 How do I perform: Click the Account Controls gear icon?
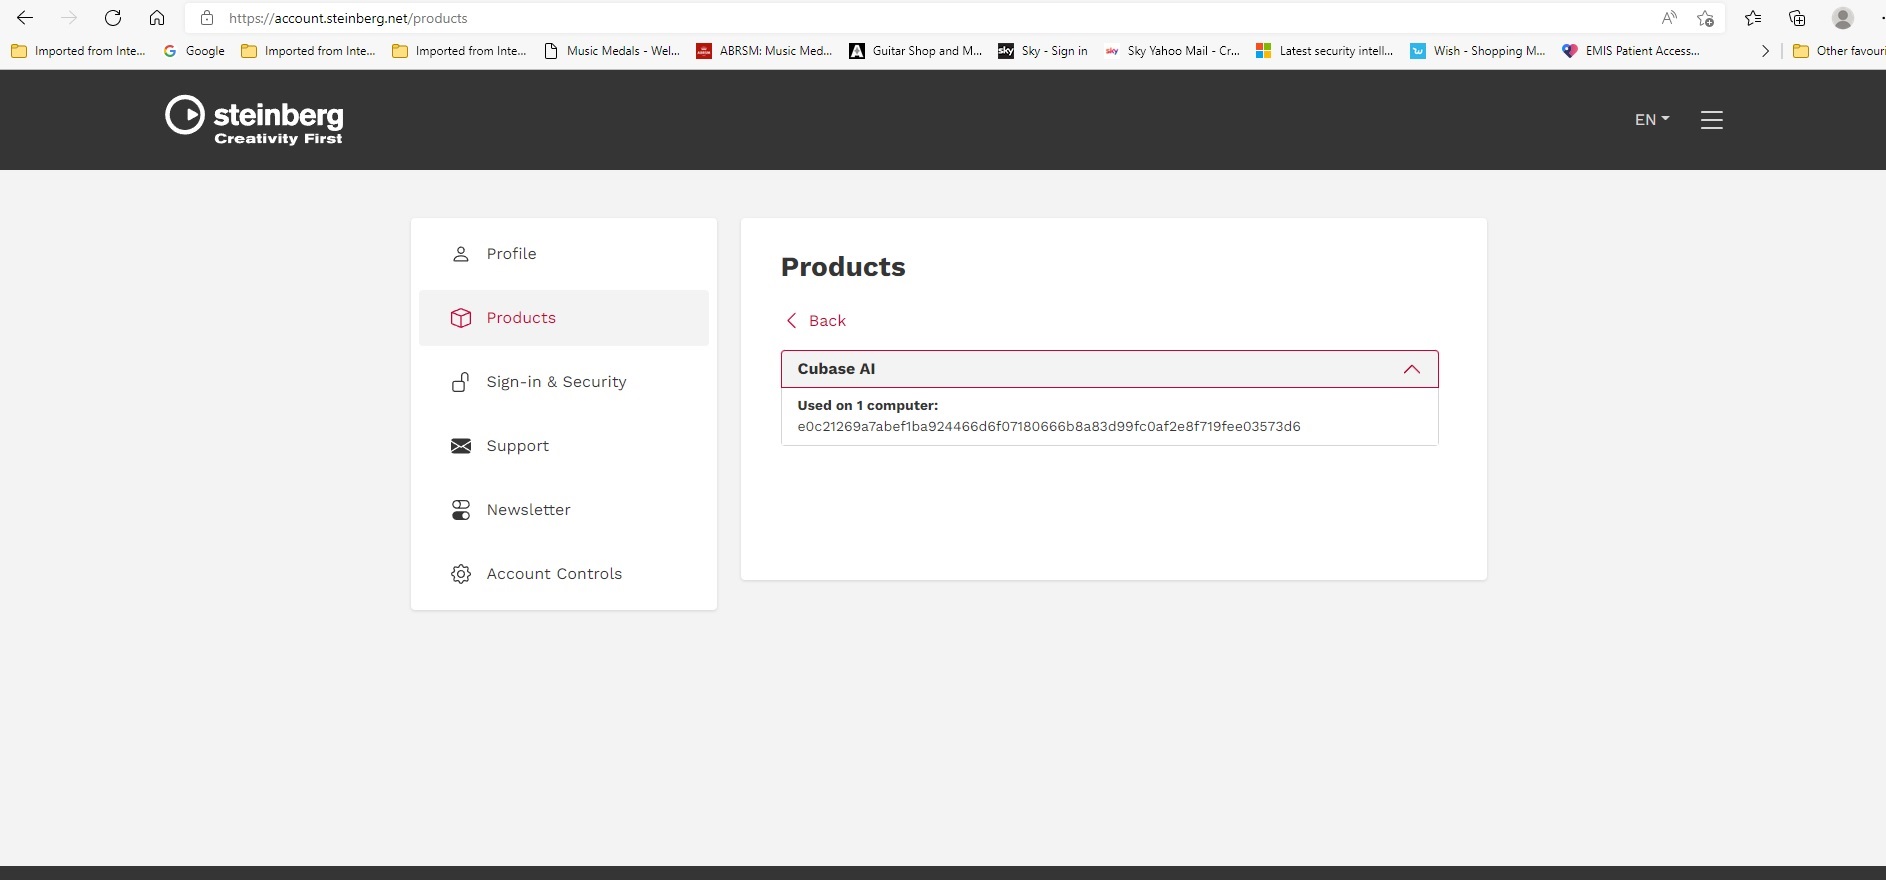(461, 574)
